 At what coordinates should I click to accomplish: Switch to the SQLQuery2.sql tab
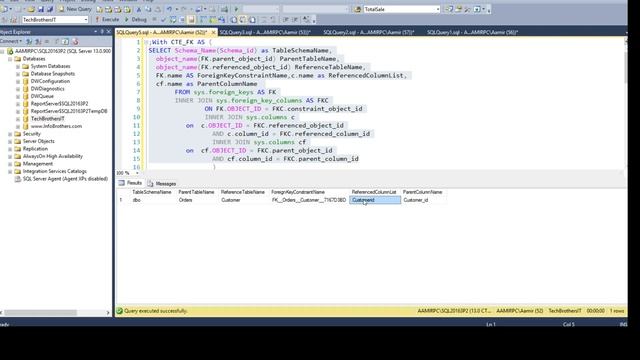(369, 32)
